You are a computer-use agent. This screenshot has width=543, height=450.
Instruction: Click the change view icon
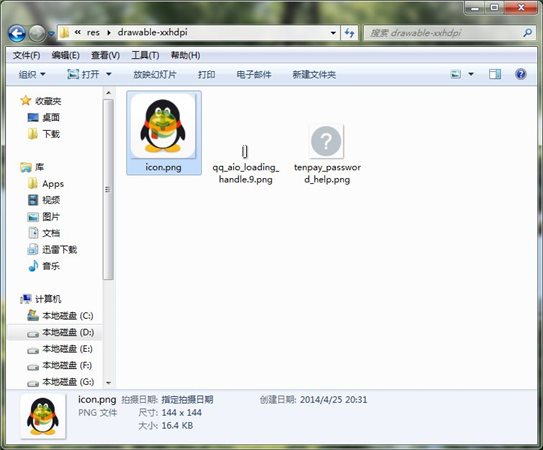click(x=455, y=74)
